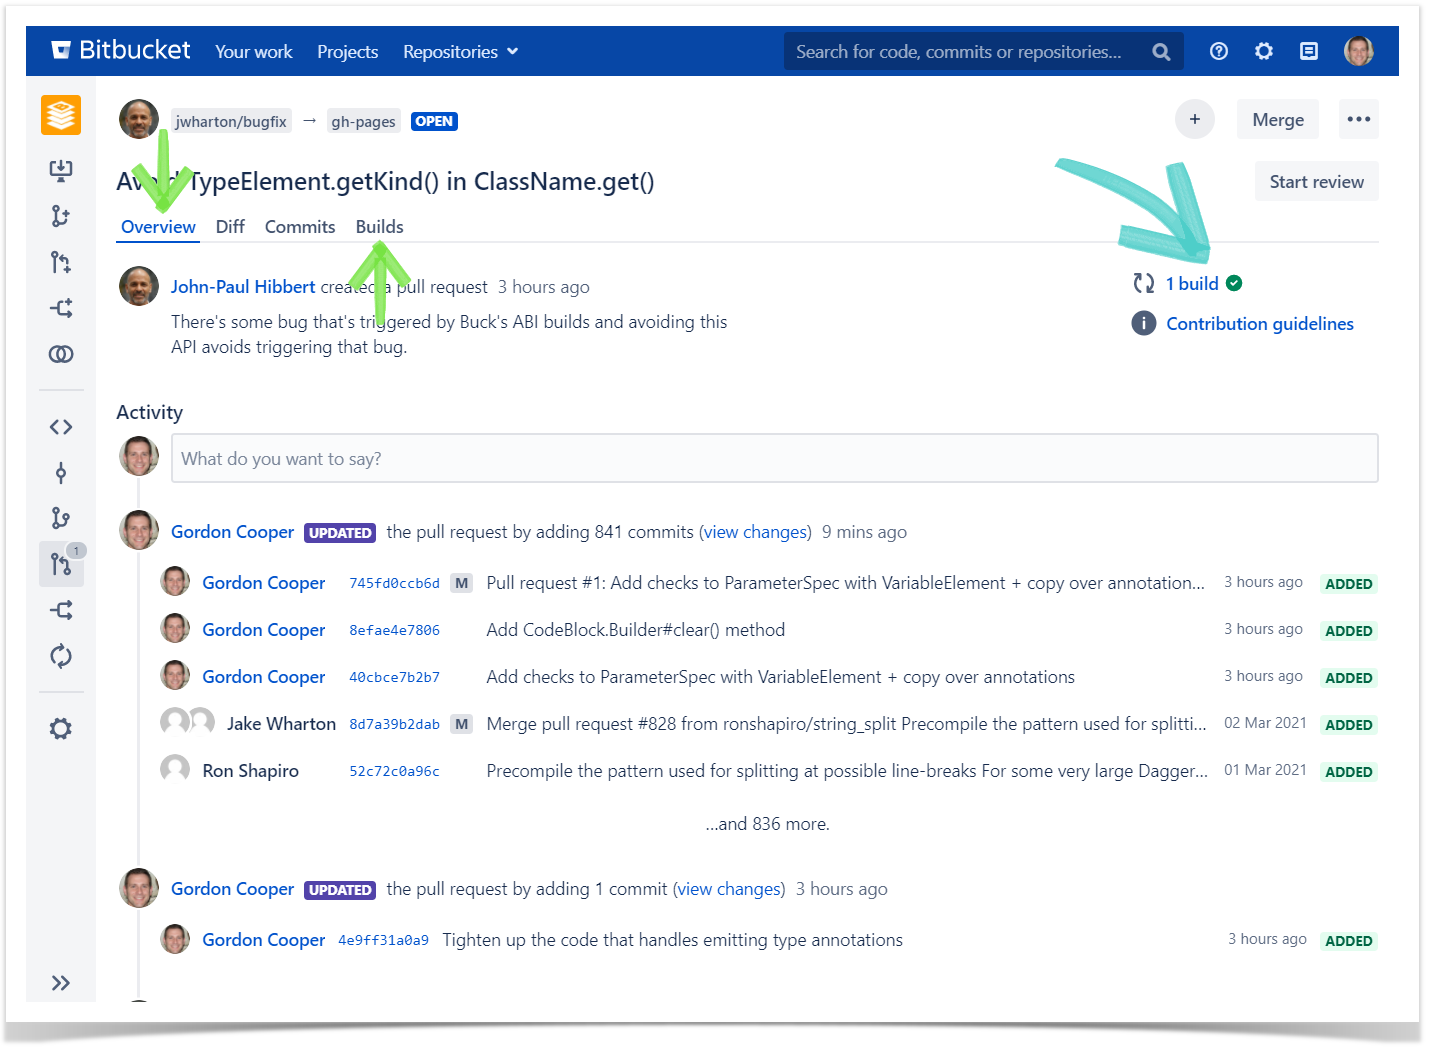Open the three dots more actions menu
Viewport: 1434px width, 1052px height.
[x=1359, y=119]
